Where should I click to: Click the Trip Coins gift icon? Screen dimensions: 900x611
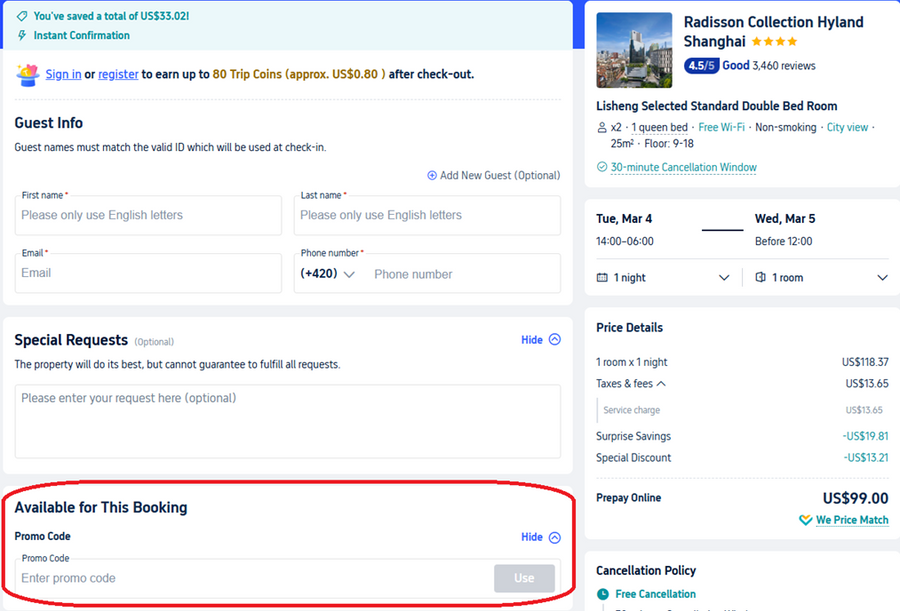[28, 74]
